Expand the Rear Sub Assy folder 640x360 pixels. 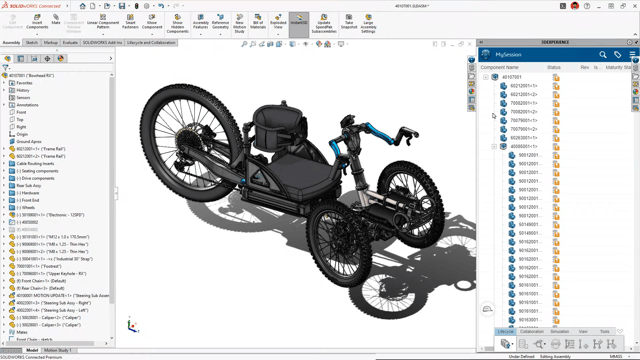[x=4, y=185]
